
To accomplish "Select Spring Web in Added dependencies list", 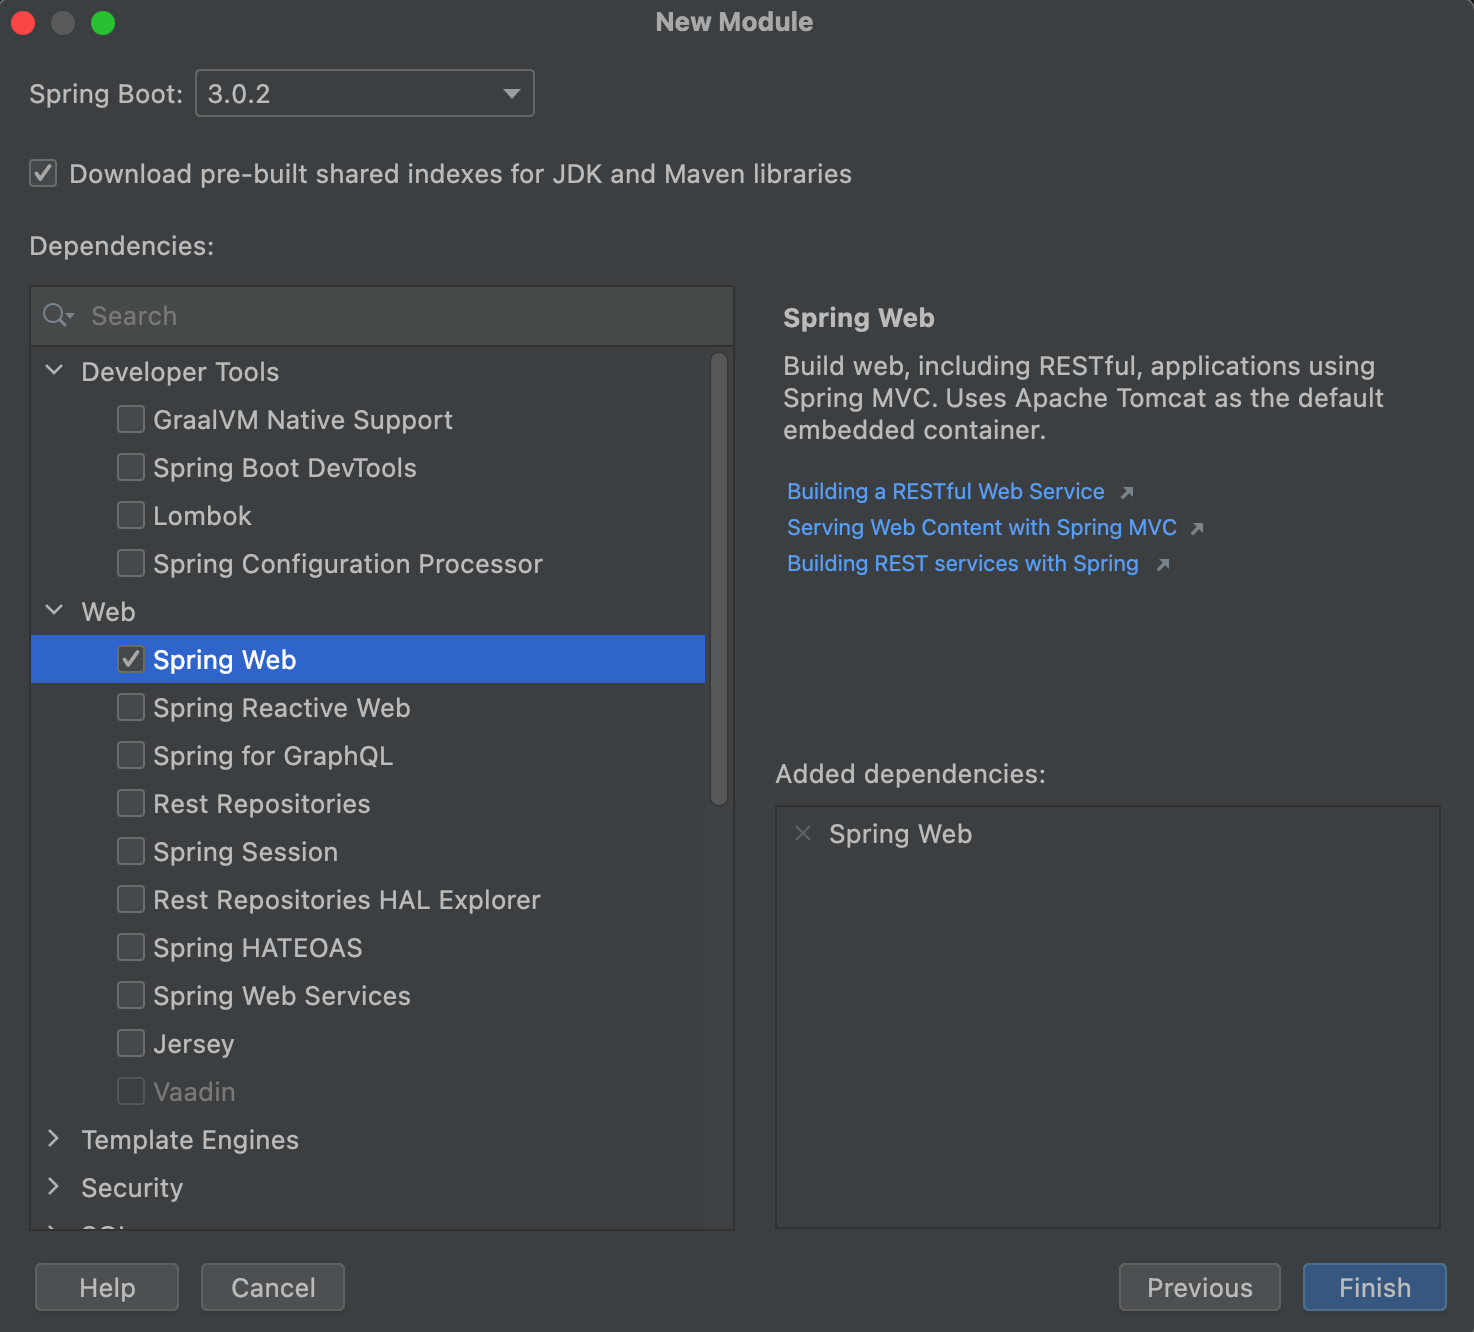I will tap(900, 834).
